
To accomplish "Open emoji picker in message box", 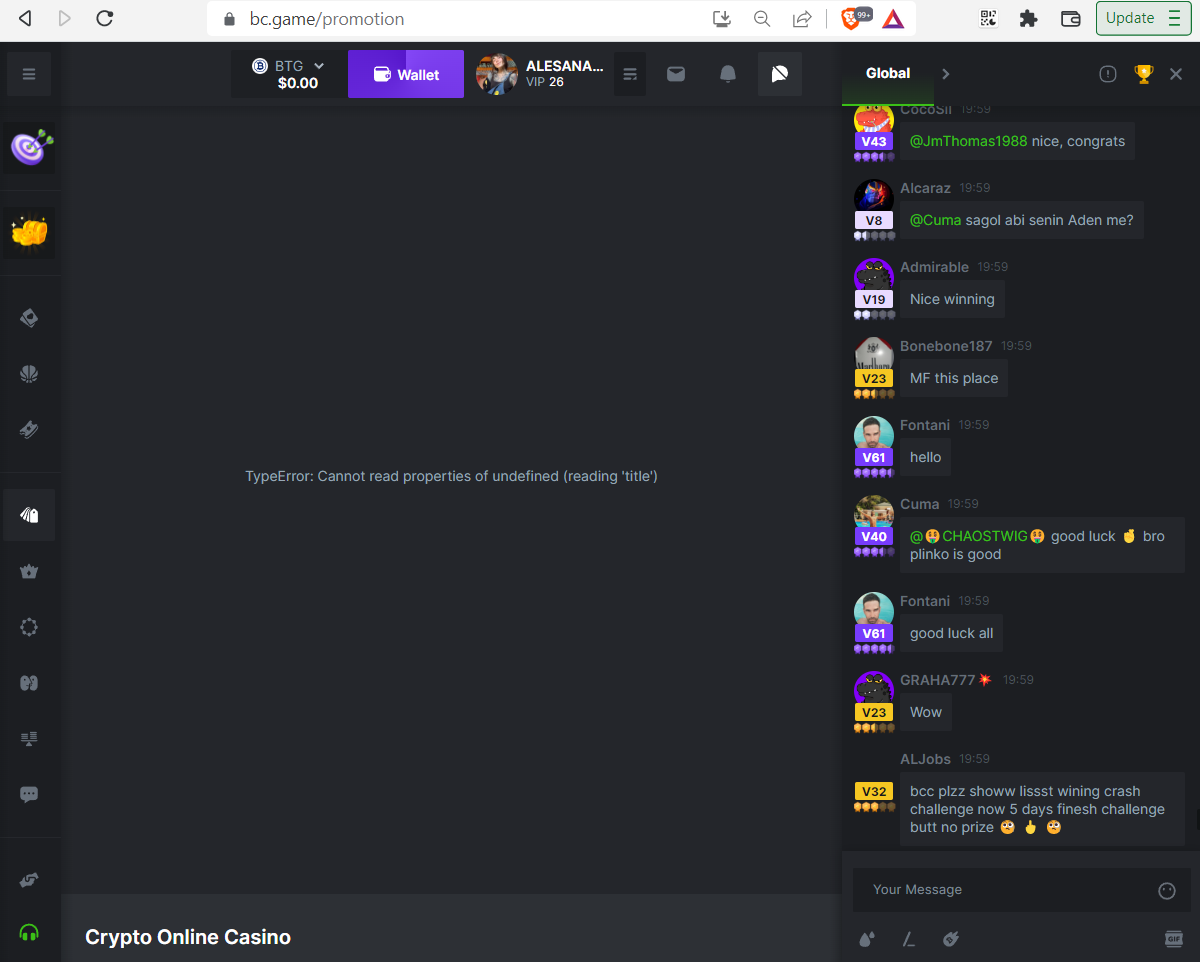I will 1166,890.
